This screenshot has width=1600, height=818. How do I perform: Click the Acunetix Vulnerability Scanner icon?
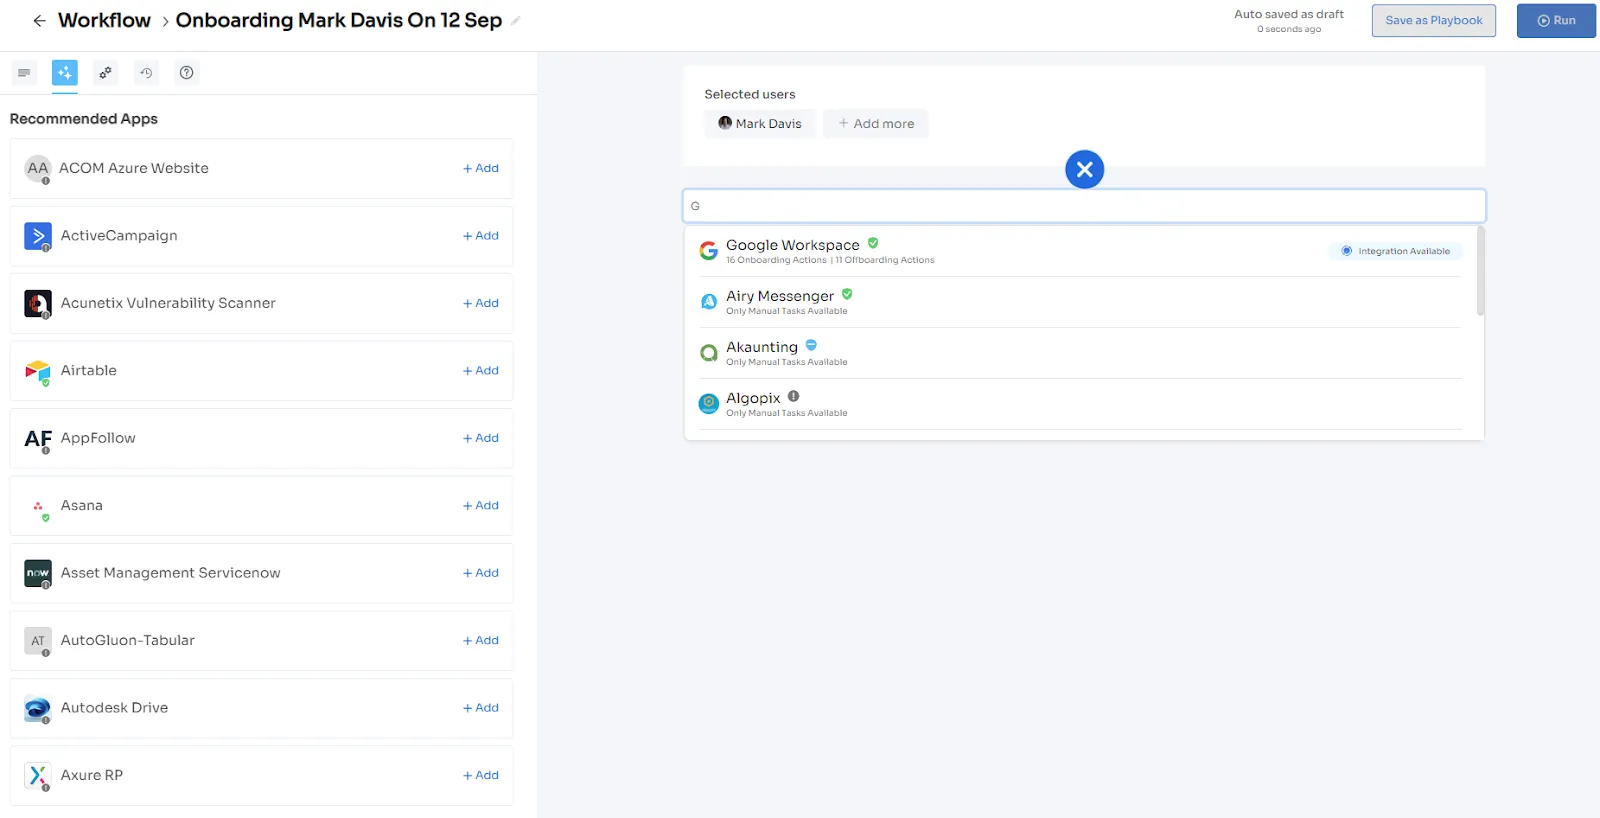point(38,303)
